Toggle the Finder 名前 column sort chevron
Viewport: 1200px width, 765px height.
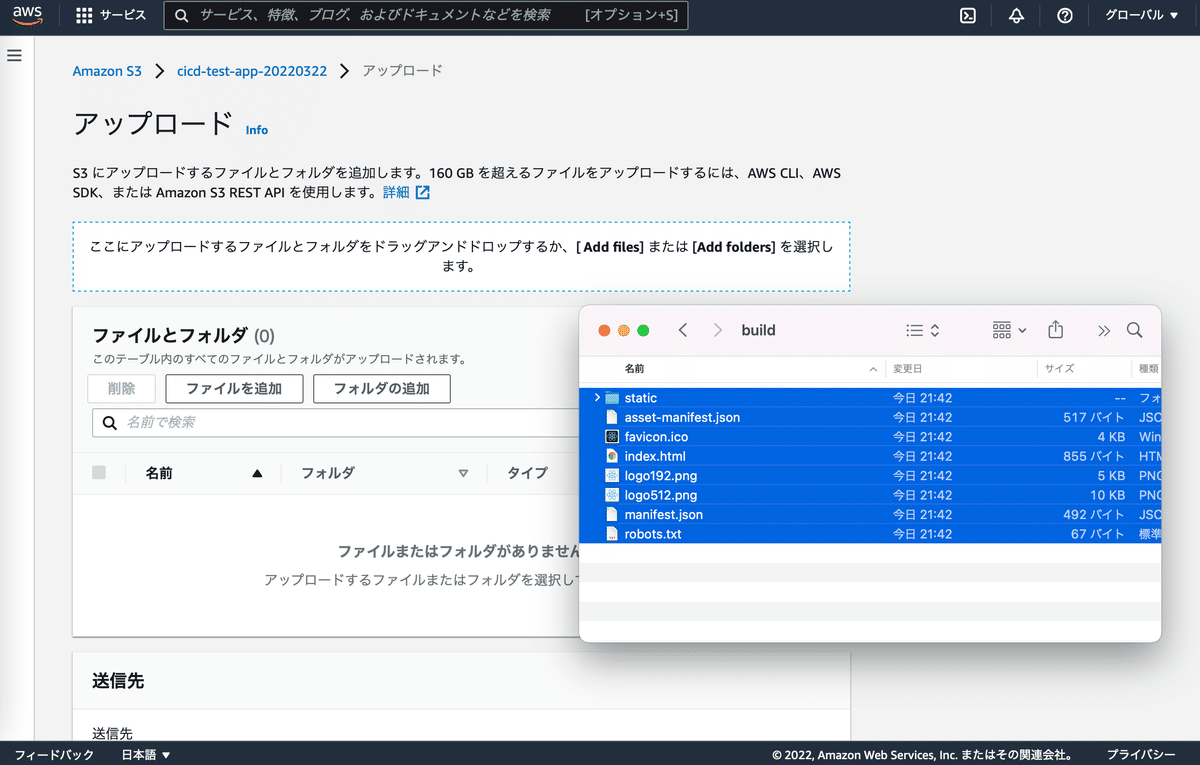click(x=874, y=369)
